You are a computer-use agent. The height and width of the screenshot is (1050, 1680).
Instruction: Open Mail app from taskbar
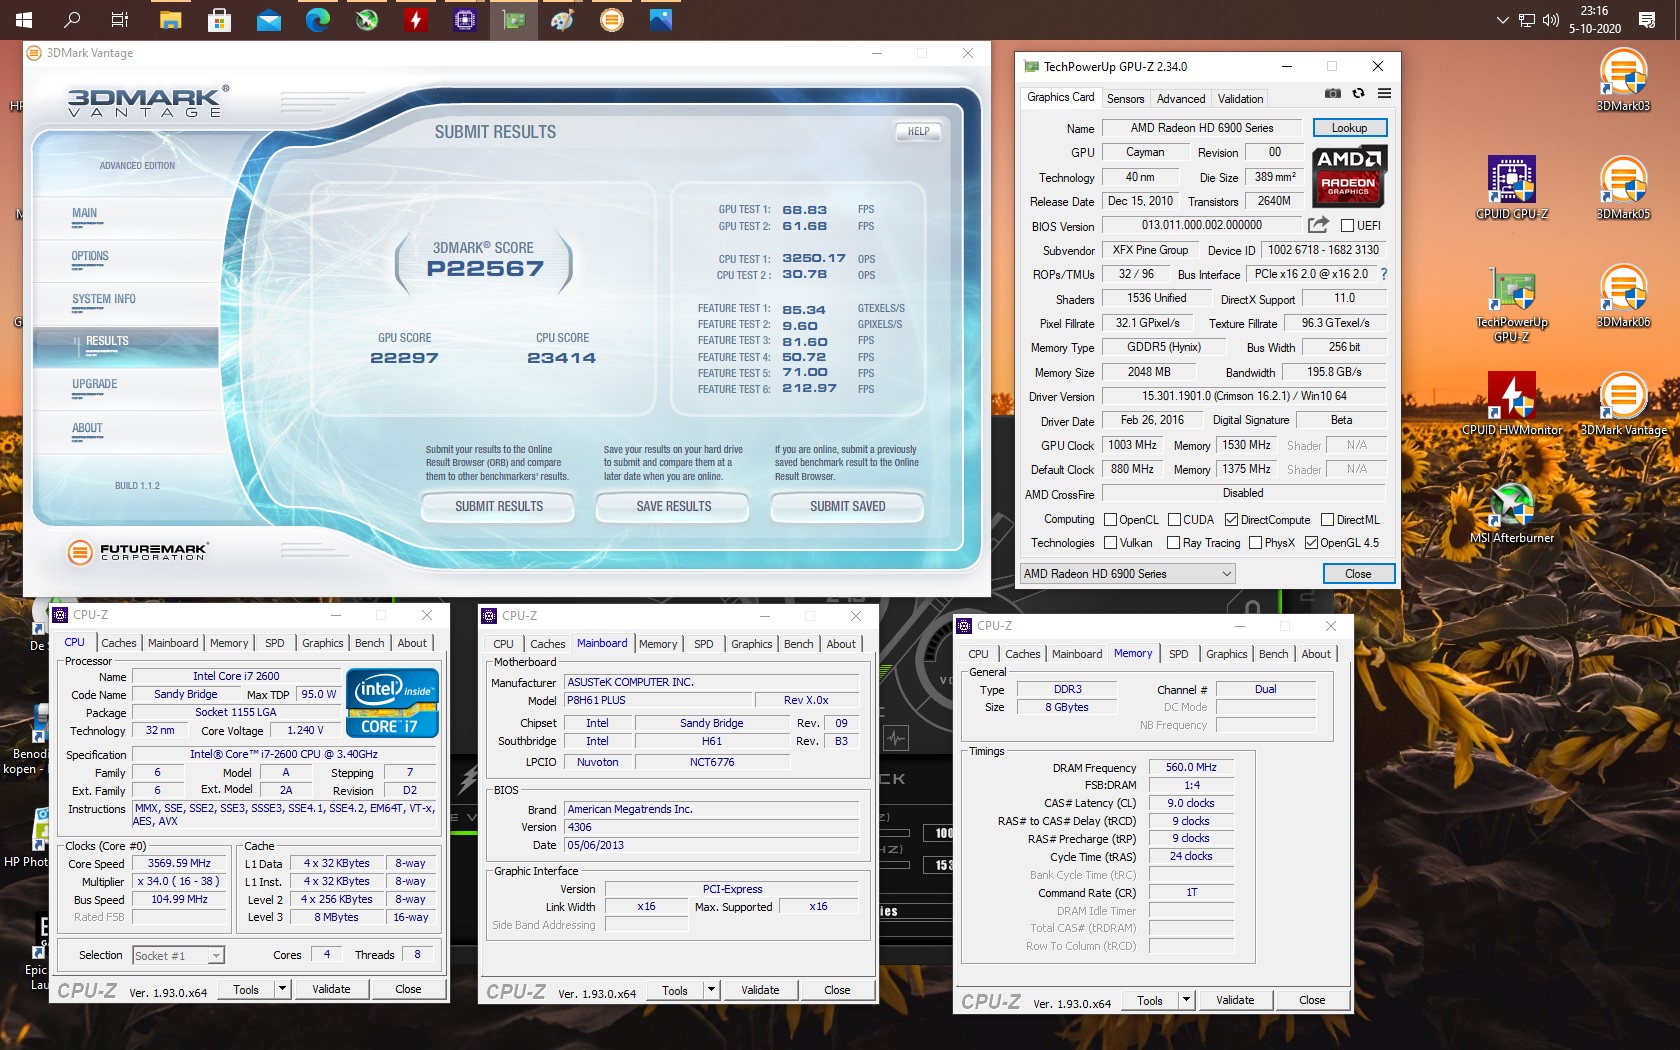point(268,19)
